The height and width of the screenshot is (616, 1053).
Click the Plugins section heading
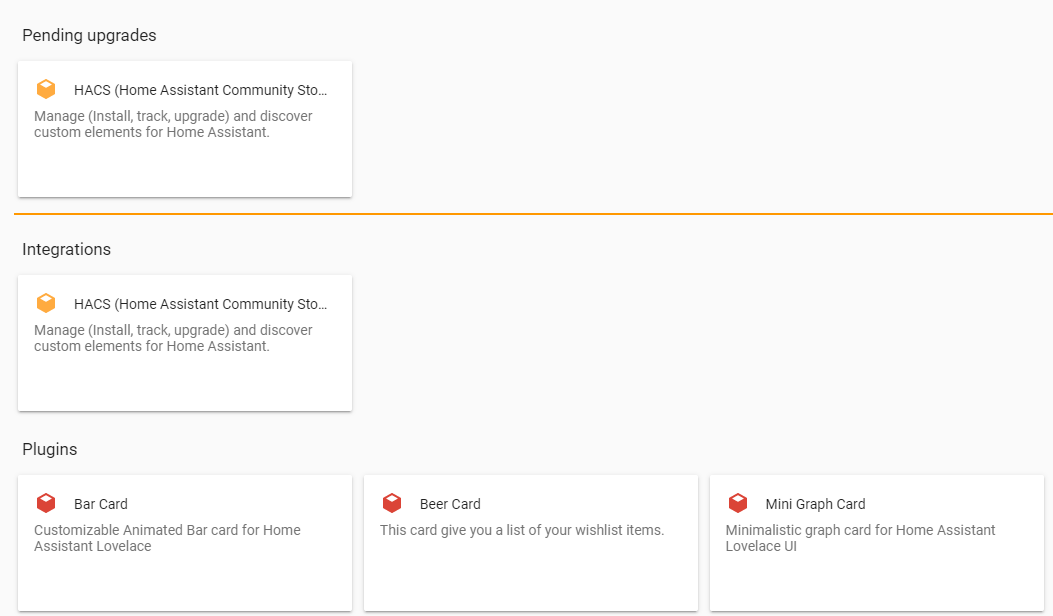pyautogui.click(x=49, y=450)
